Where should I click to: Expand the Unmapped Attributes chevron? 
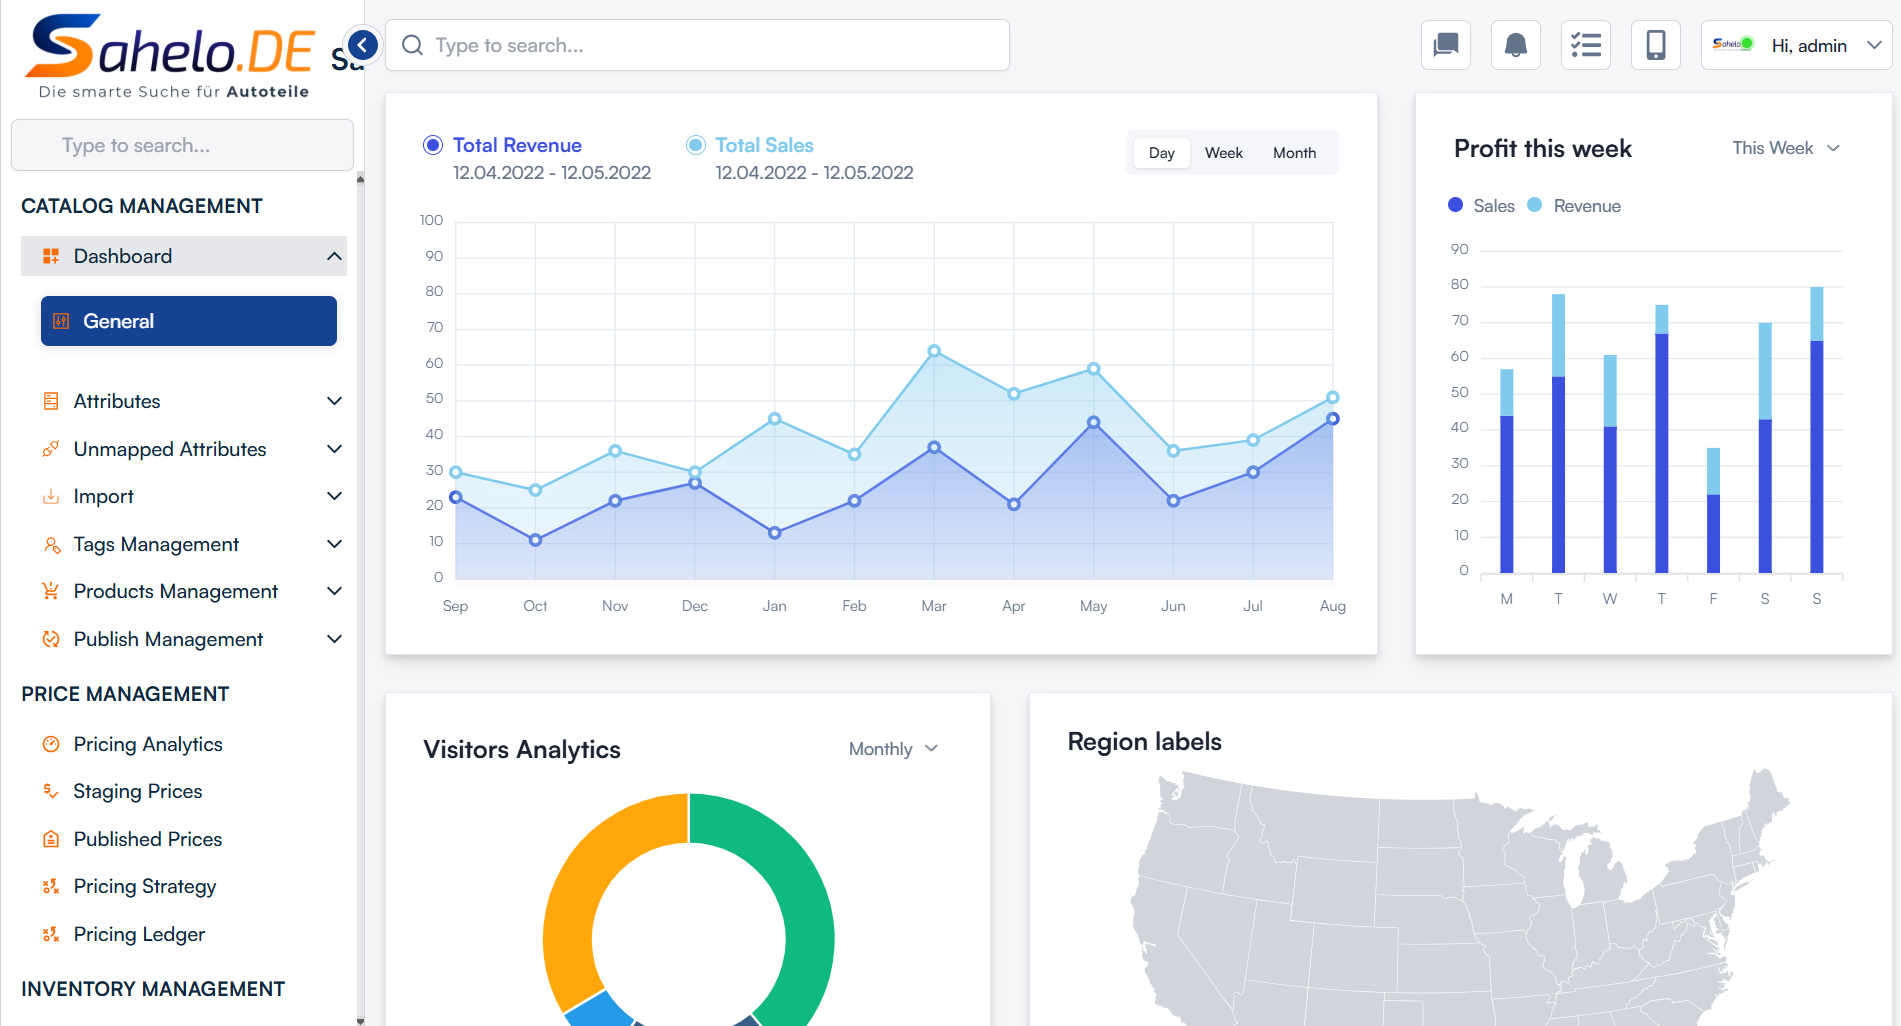[x=334, y=449]
